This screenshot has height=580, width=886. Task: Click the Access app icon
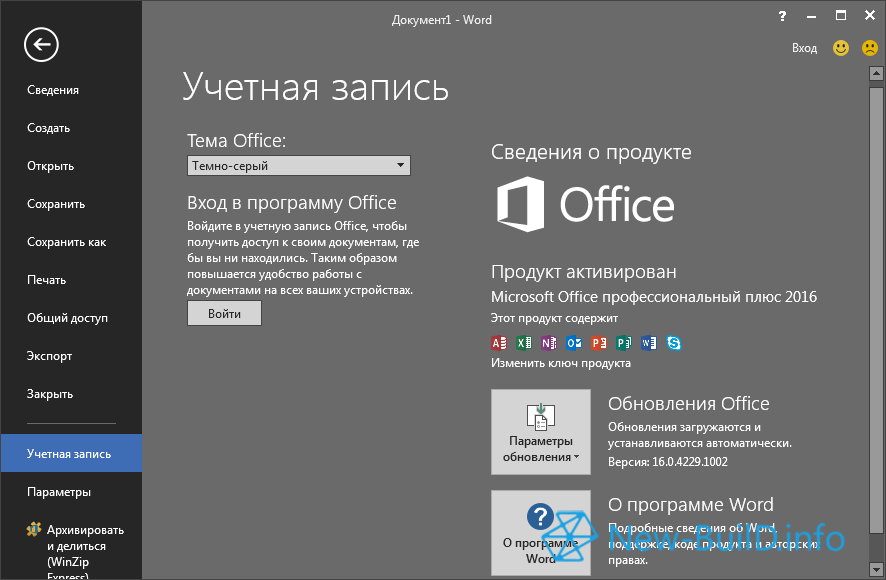click(498, 343)
